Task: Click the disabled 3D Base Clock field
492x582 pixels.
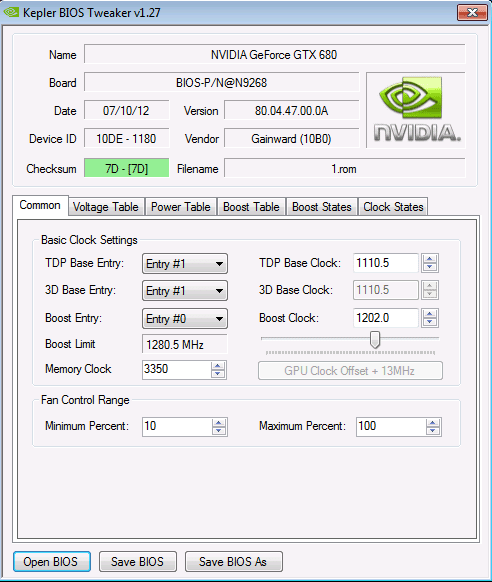Action: (386, 290)
